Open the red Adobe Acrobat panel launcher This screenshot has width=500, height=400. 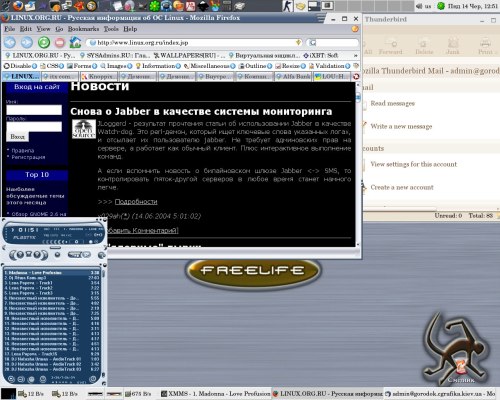click(190, 6)
